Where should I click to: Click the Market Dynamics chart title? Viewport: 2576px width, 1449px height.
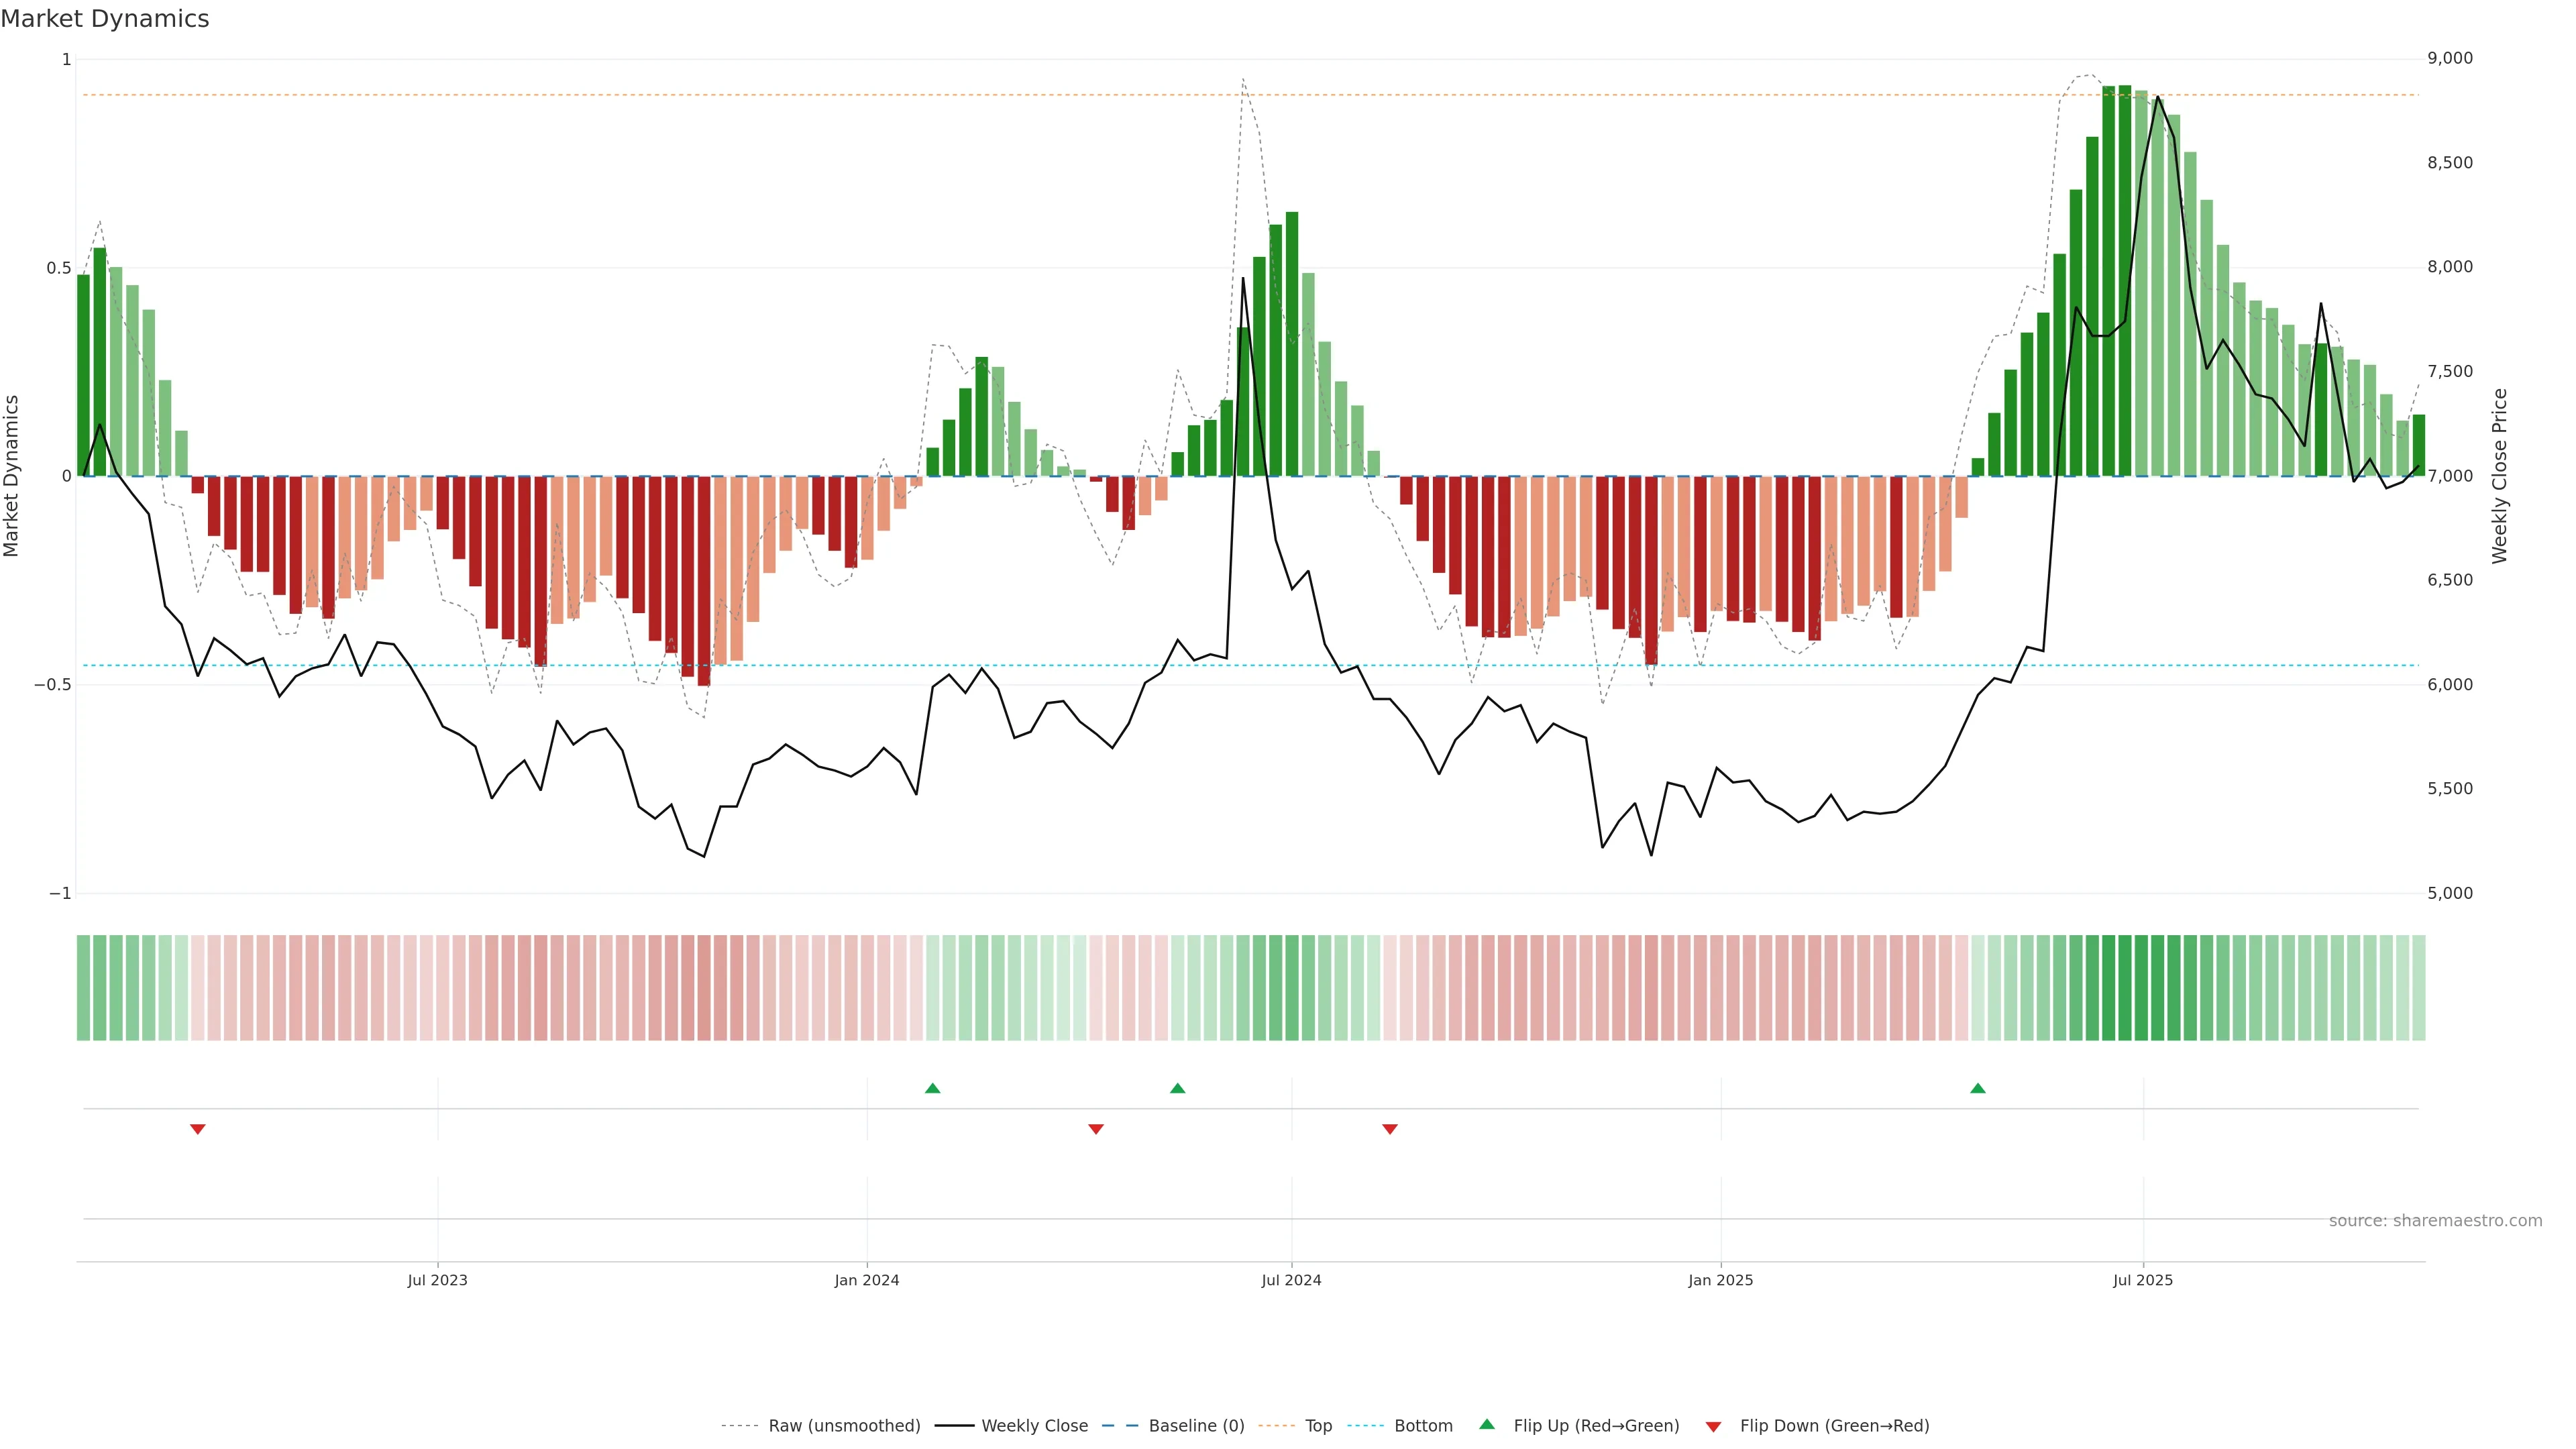105,19
